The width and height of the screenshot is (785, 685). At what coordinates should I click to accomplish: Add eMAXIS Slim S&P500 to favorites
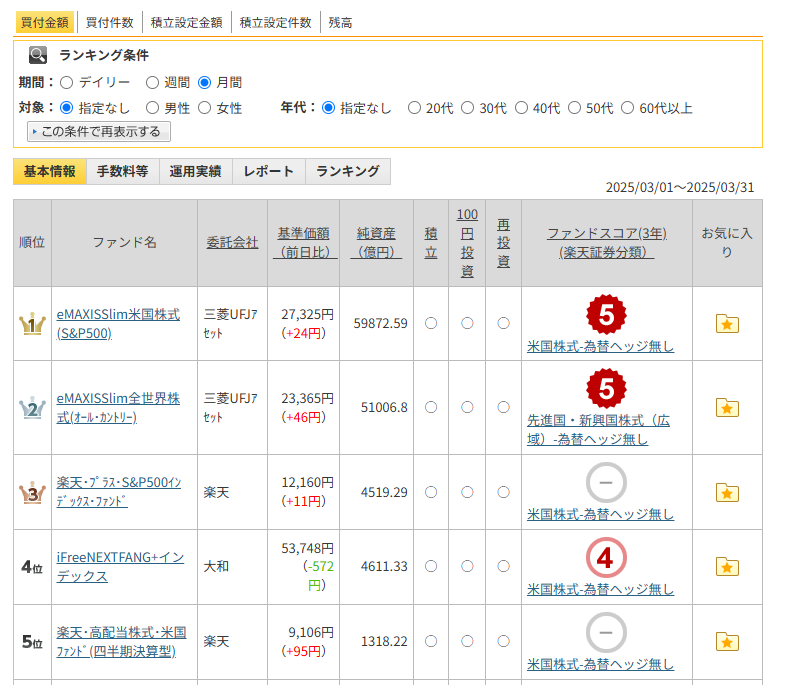[727, 323]
